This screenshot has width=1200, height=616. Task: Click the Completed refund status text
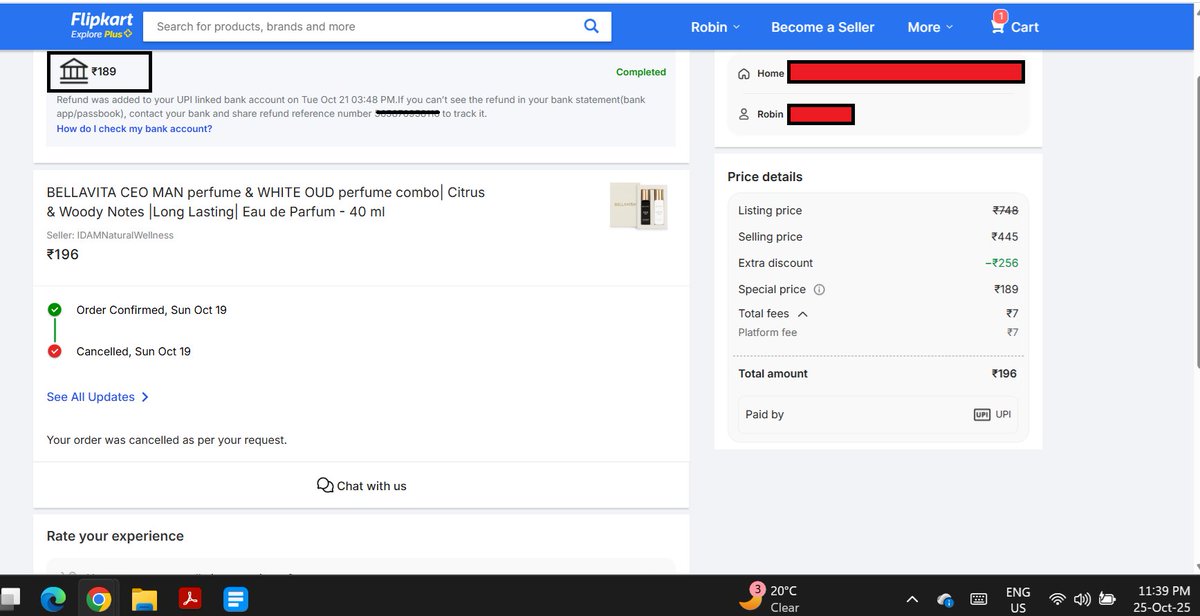641,72
